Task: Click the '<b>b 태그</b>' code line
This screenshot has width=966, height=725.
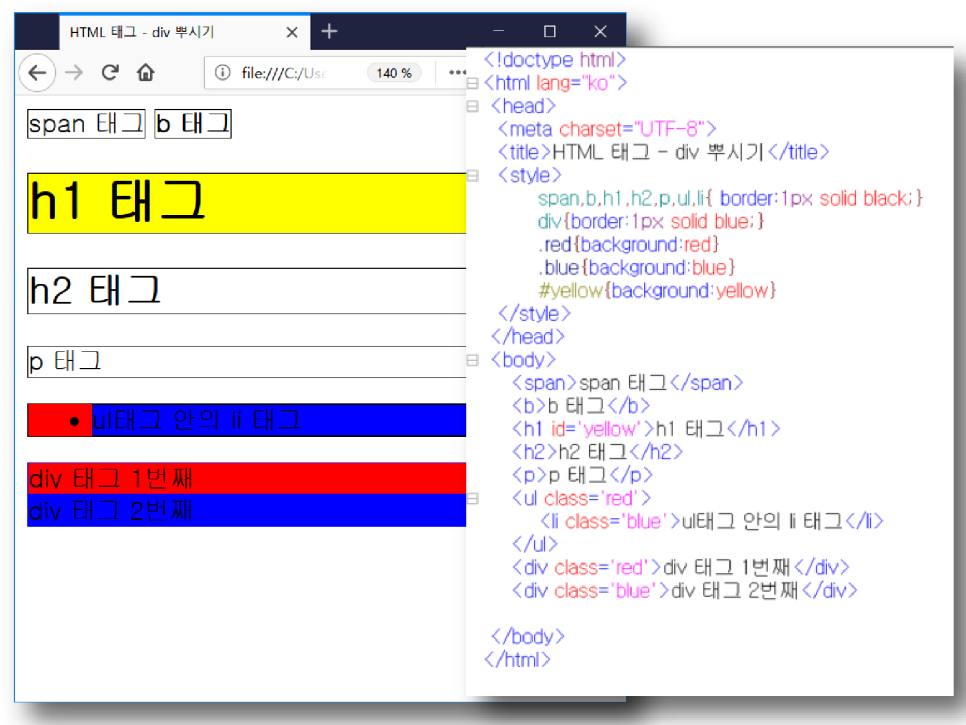Action: tap(581, 406)
